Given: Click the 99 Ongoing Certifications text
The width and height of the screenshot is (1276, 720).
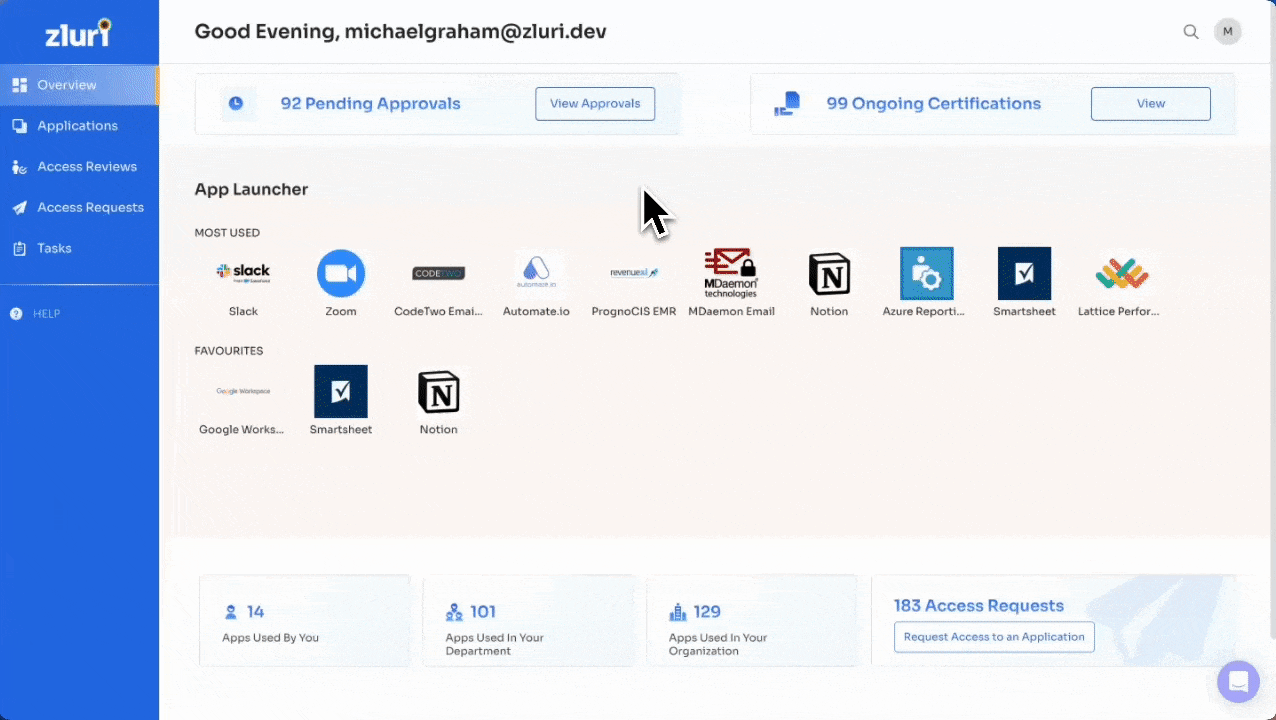Looking at the screenshot, I should pyautogui.click(x=933, y=104).
